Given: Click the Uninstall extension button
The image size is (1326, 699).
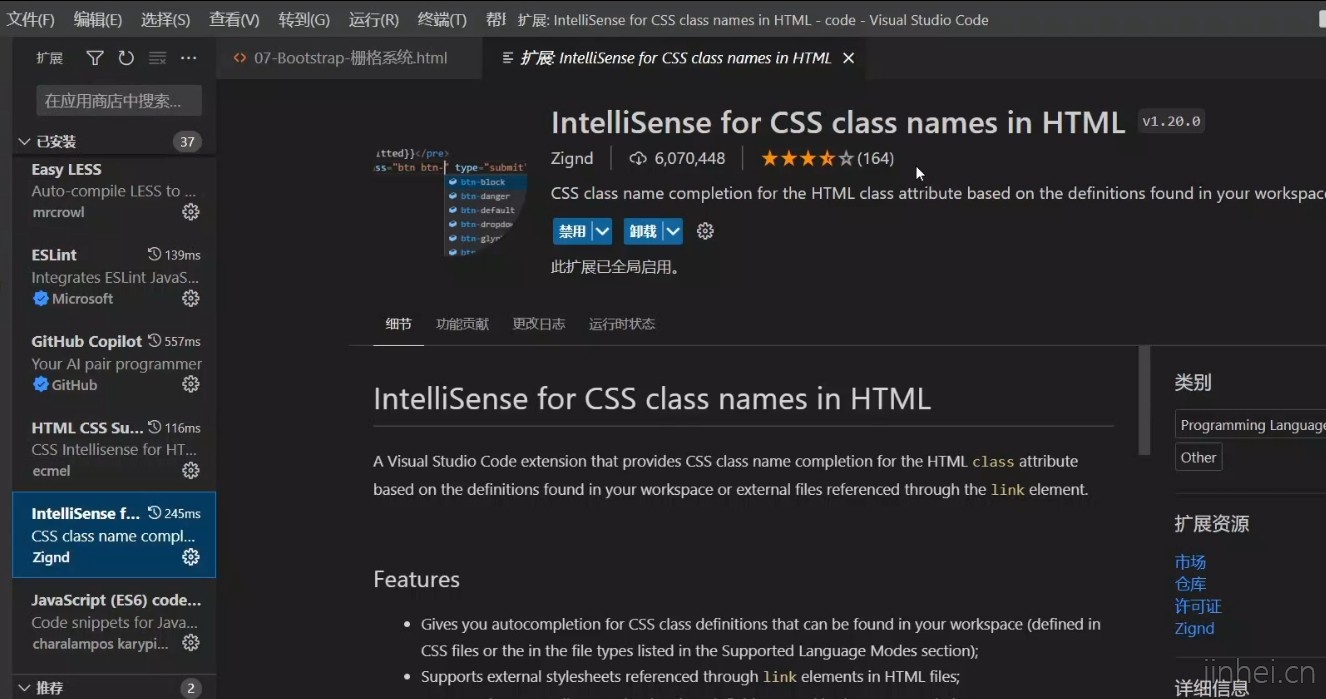Looking at the screenshot, I should pos(643,231).
